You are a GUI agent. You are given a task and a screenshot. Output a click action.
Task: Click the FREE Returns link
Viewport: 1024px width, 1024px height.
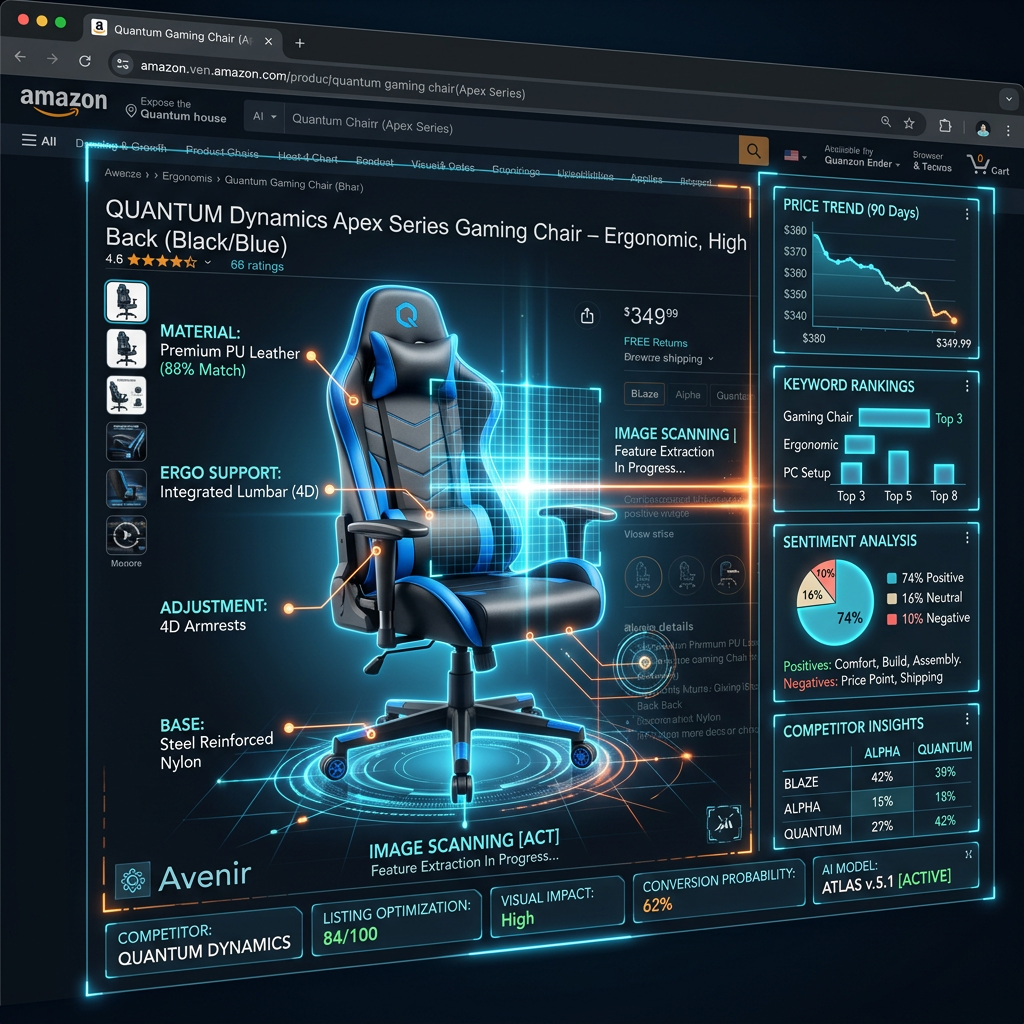(655, 342)
